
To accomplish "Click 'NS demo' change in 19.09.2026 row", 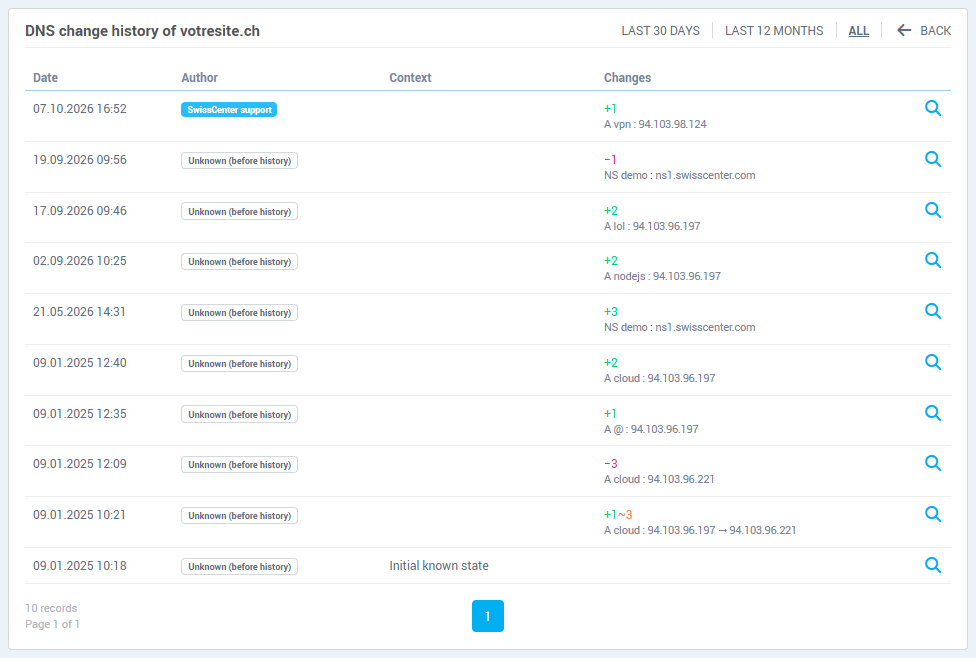I will (x=679, y=176).
